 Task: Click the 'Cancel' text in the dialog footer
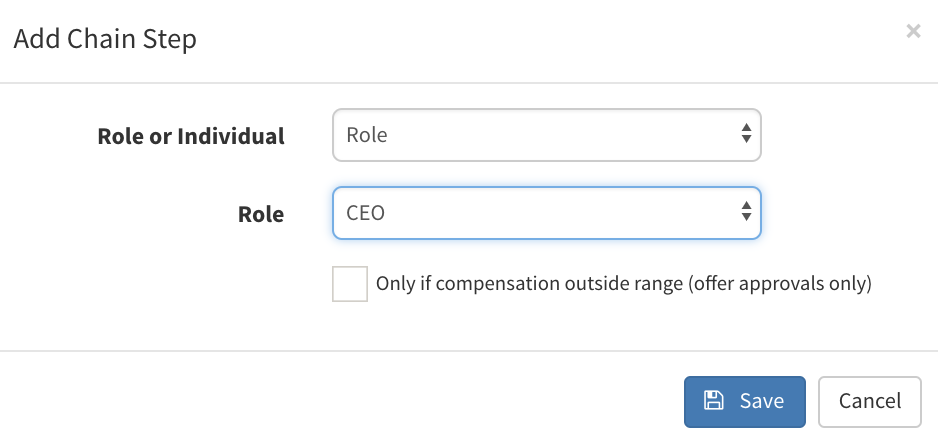tap(869, 401)
